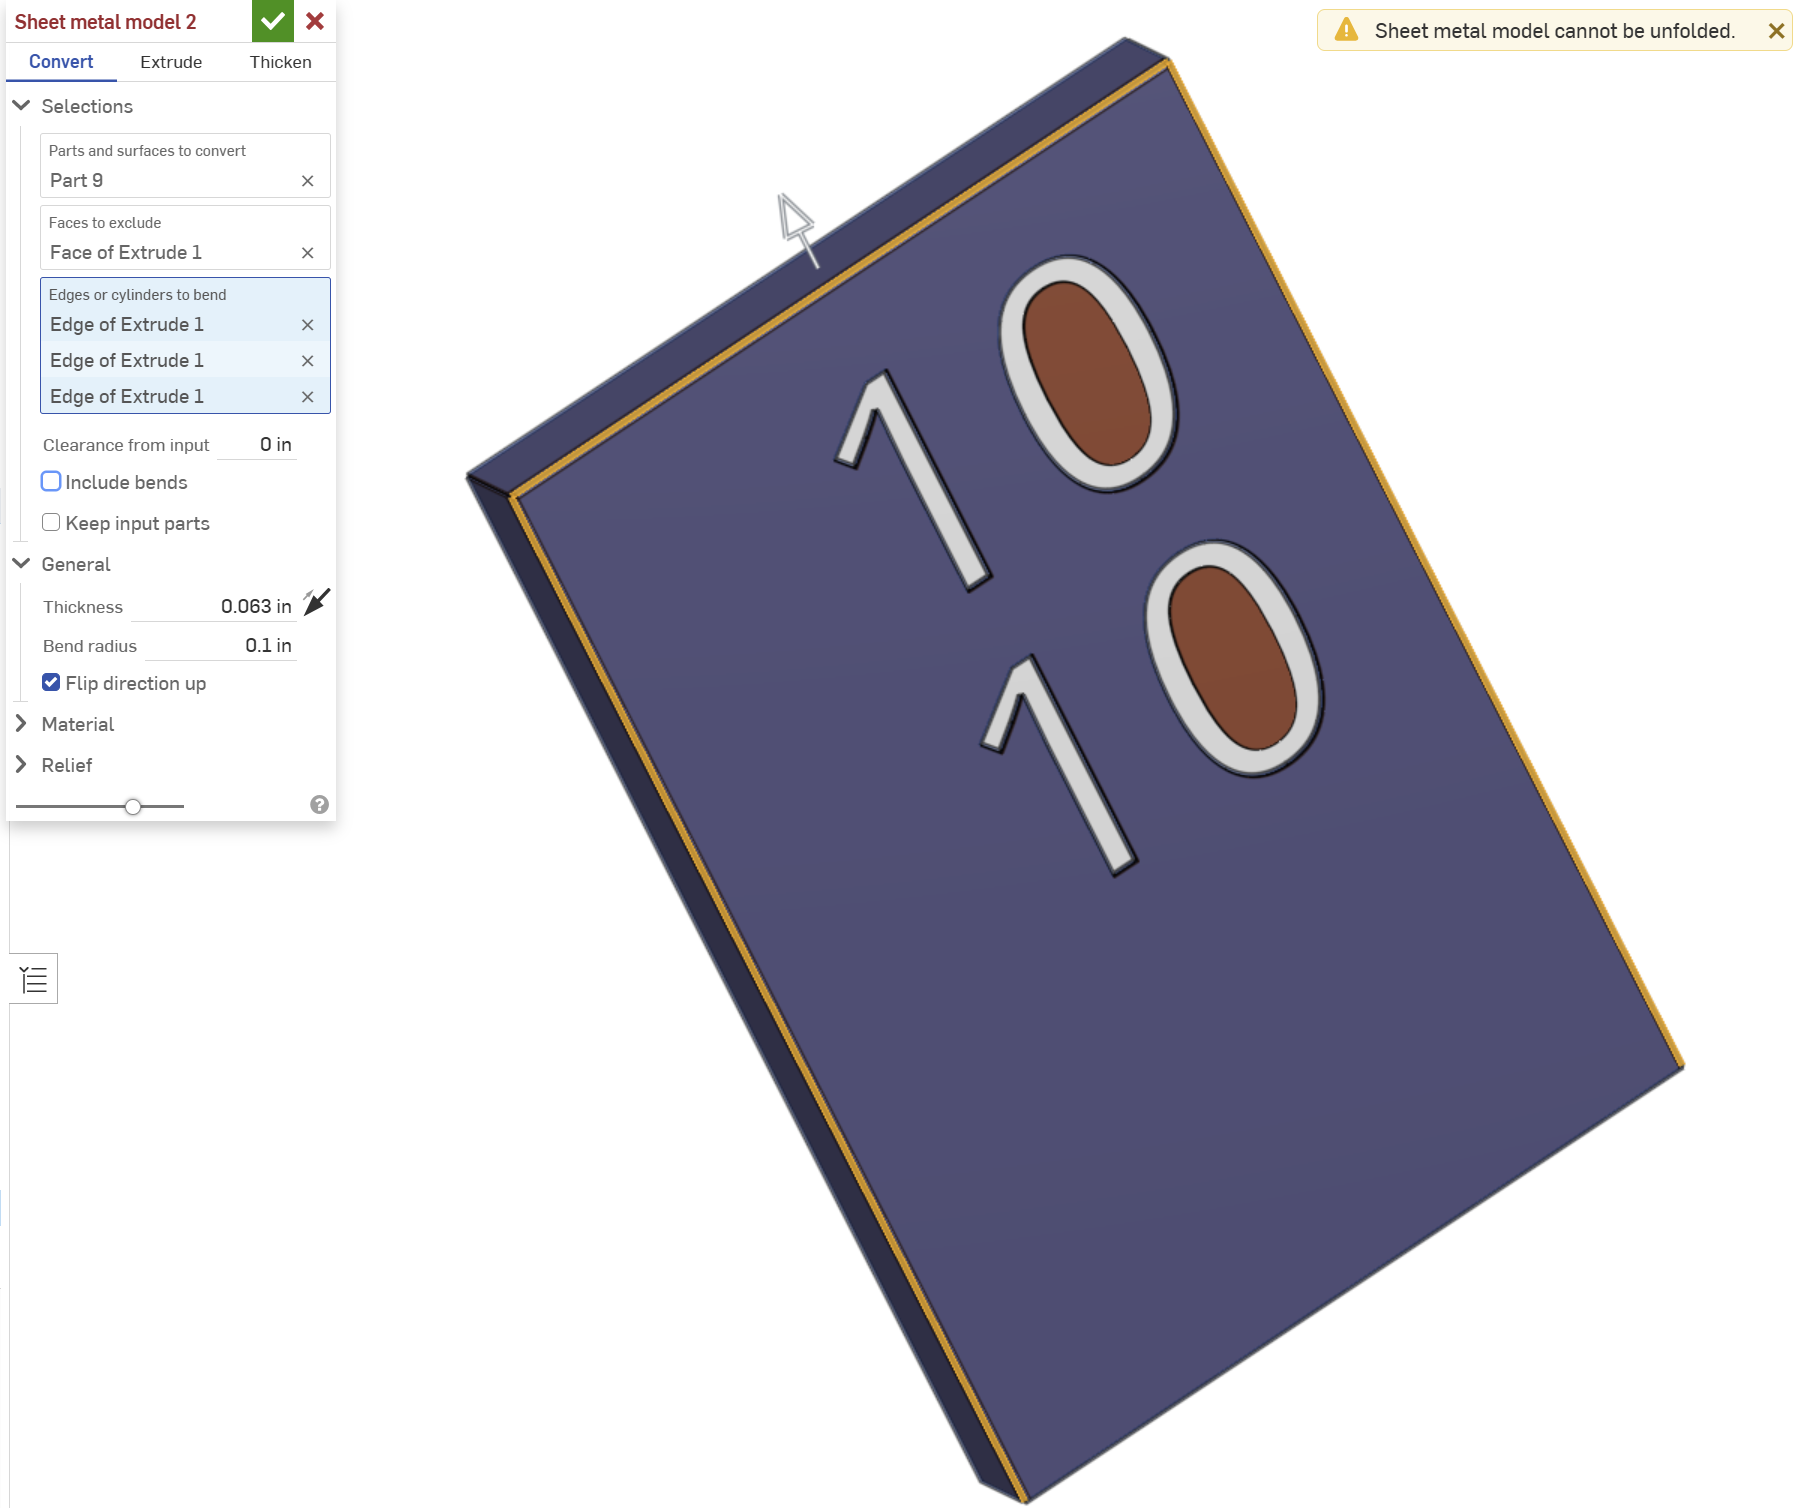Flip thickness direction arrow icon
This screenshot has width=1811, height=1508.
[x=316, y=602]
